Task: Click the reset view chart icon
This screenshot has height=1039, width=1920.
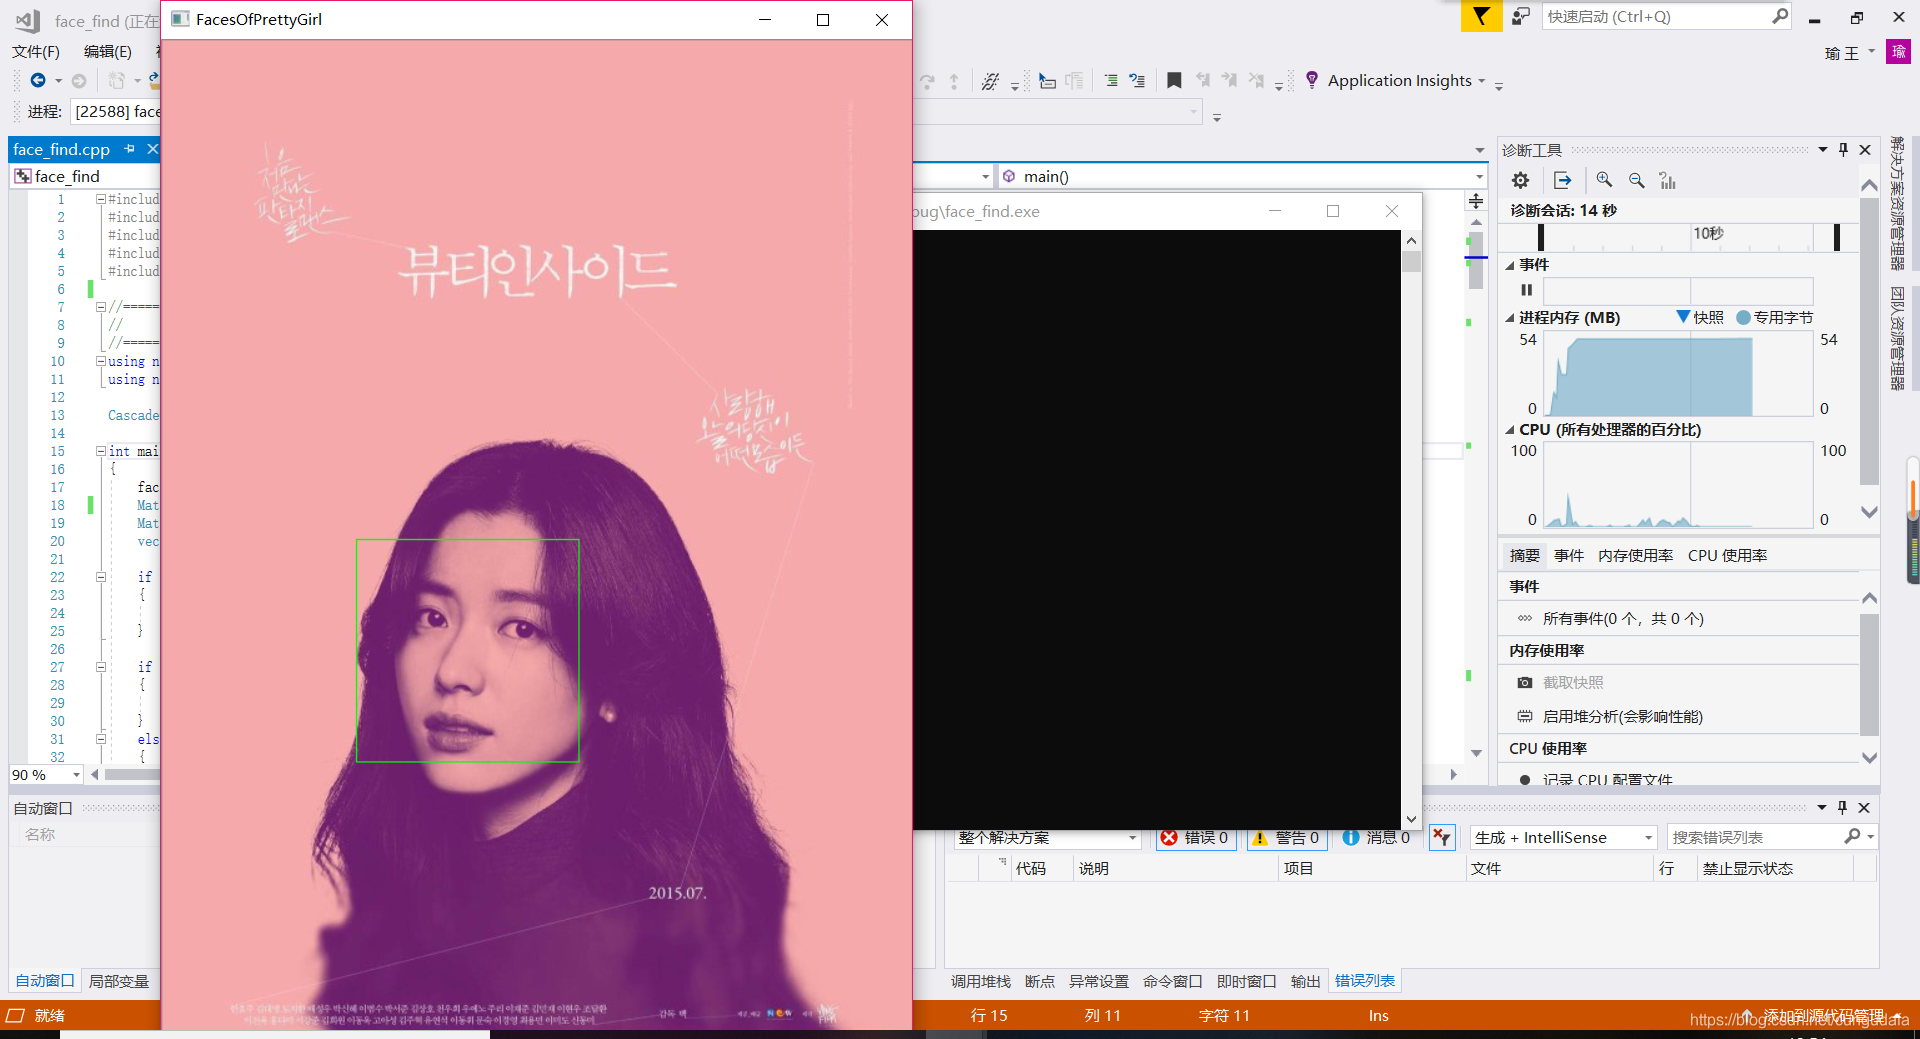Action: click(1667, 180)
